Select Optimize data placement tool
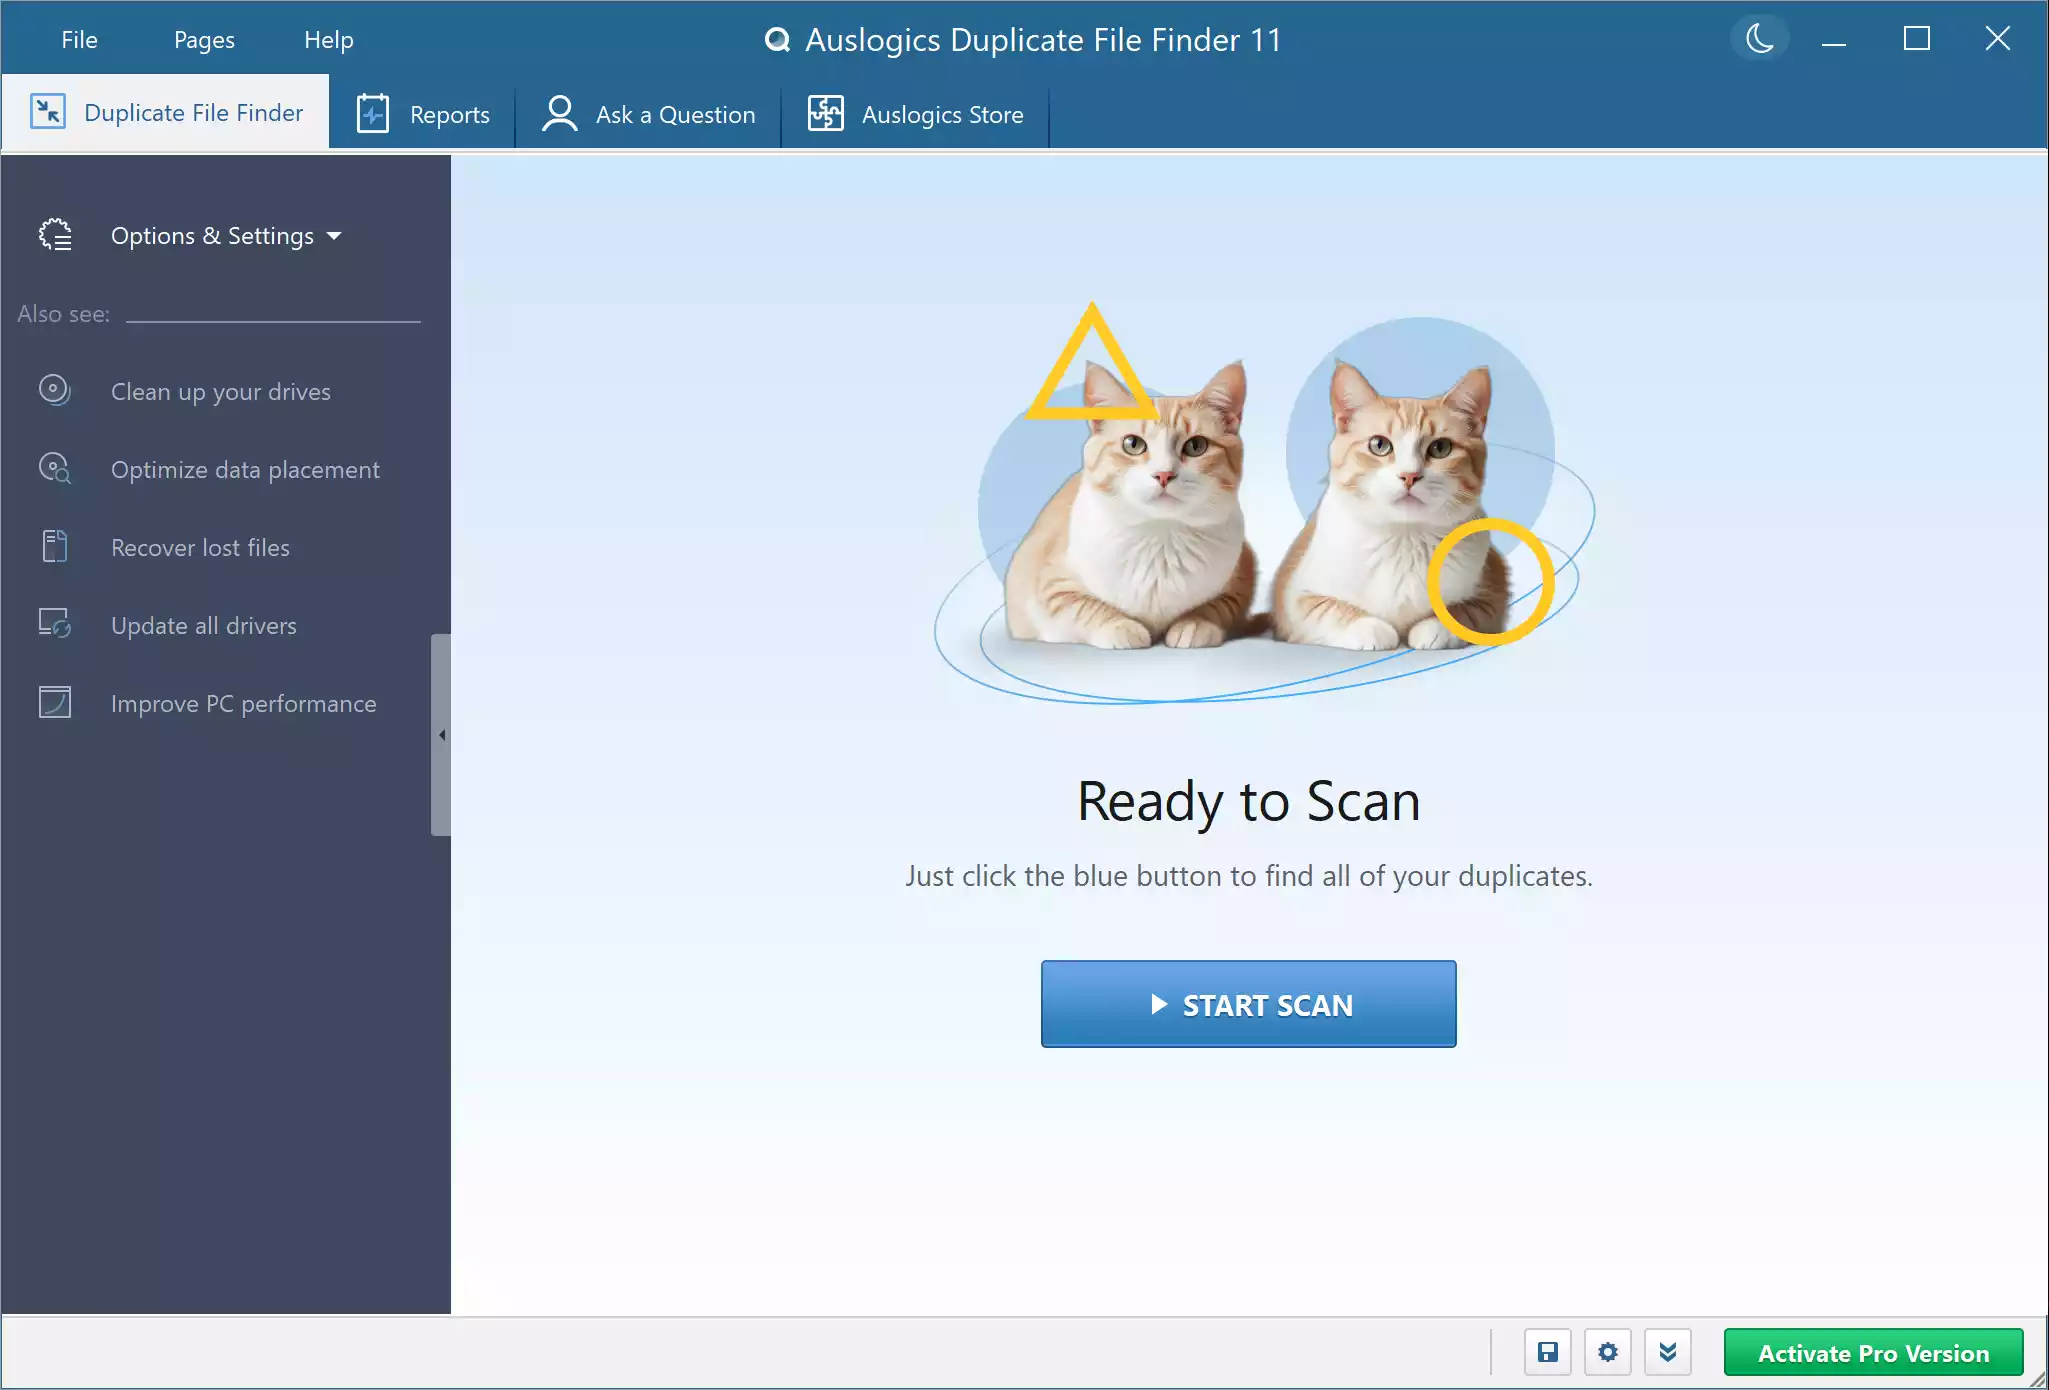The image size is (2049, 1390). point(245,469)
